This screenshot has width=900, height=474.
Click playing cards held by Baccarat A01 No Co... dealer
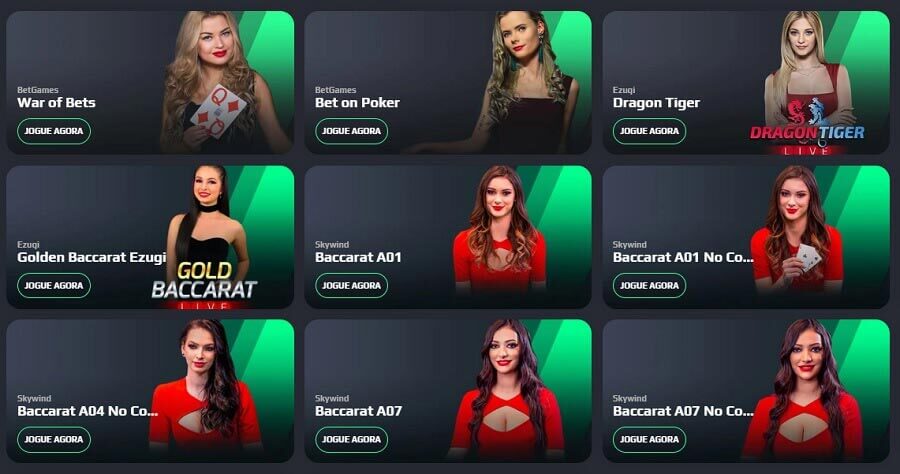click(807, 257)
